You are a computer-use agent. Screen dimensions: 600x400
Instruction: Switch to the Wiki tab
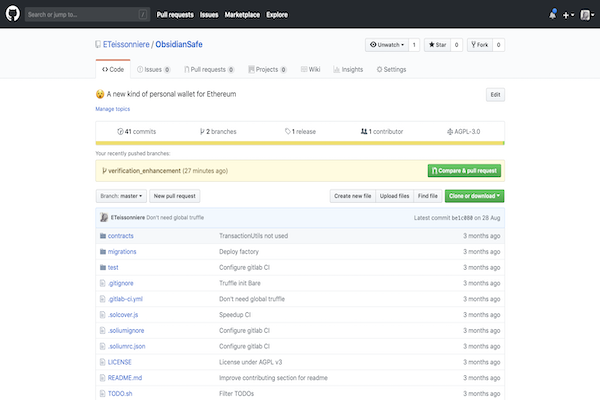(310, 69)
